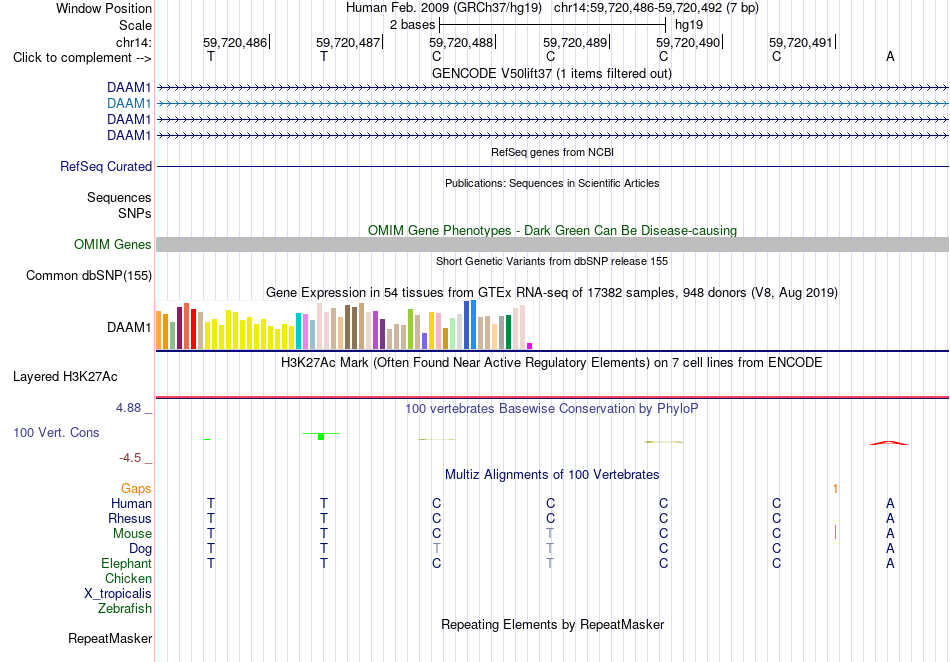Click the '100 Vert. Cons' track label
The image size is (950, 662).
pyautogui.click(x=56, y=432)
